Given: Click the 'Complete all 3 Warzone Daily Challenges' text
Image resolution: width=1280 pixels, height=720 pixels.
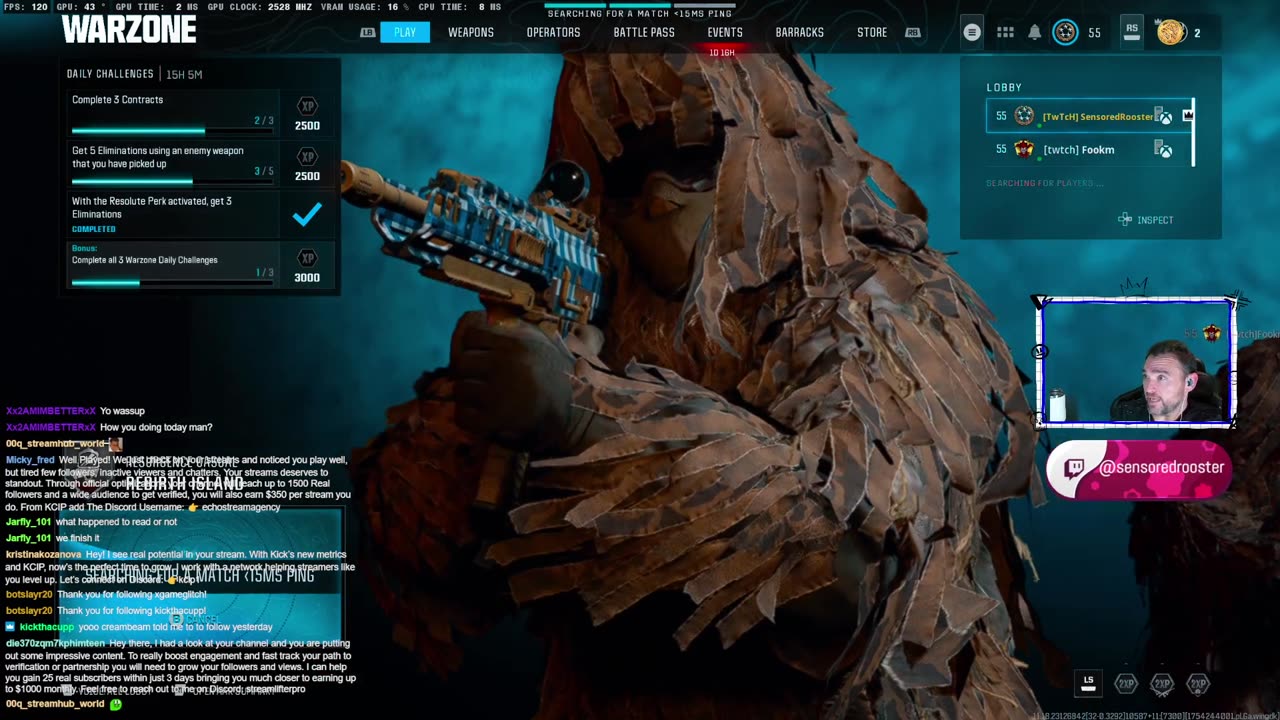Looking at the screenshot, I should [x=144, y=260].
